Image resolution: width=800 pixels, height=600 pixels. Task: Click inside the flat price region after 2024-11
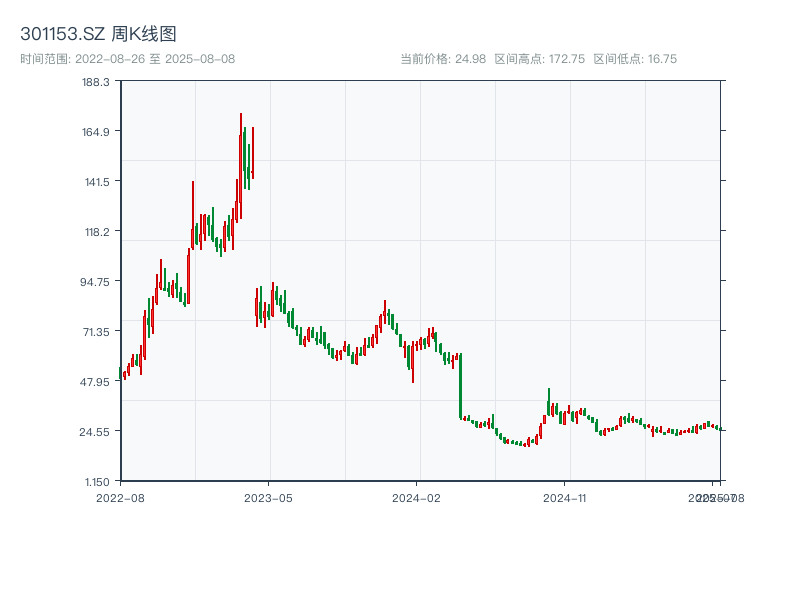[650, 430]
